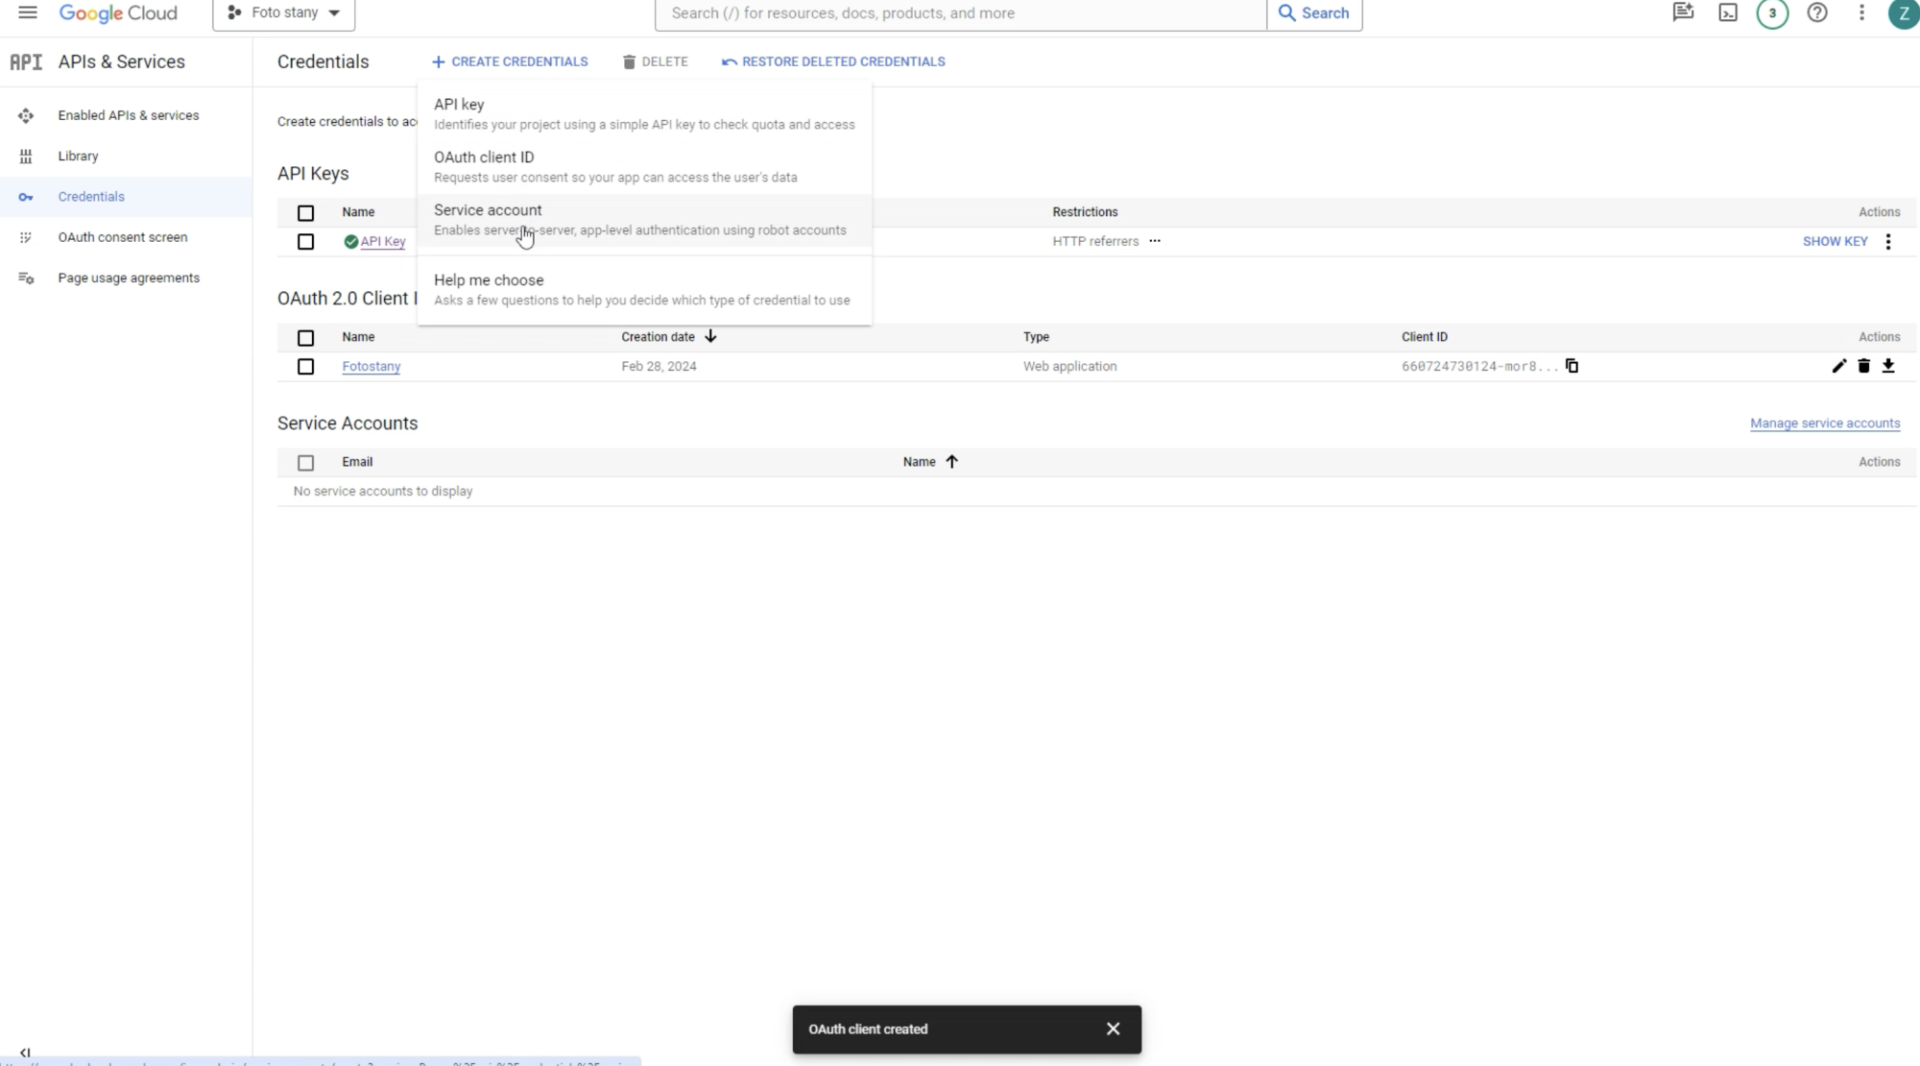Click the Enabled APIs sidebar icon

point(26,115)
